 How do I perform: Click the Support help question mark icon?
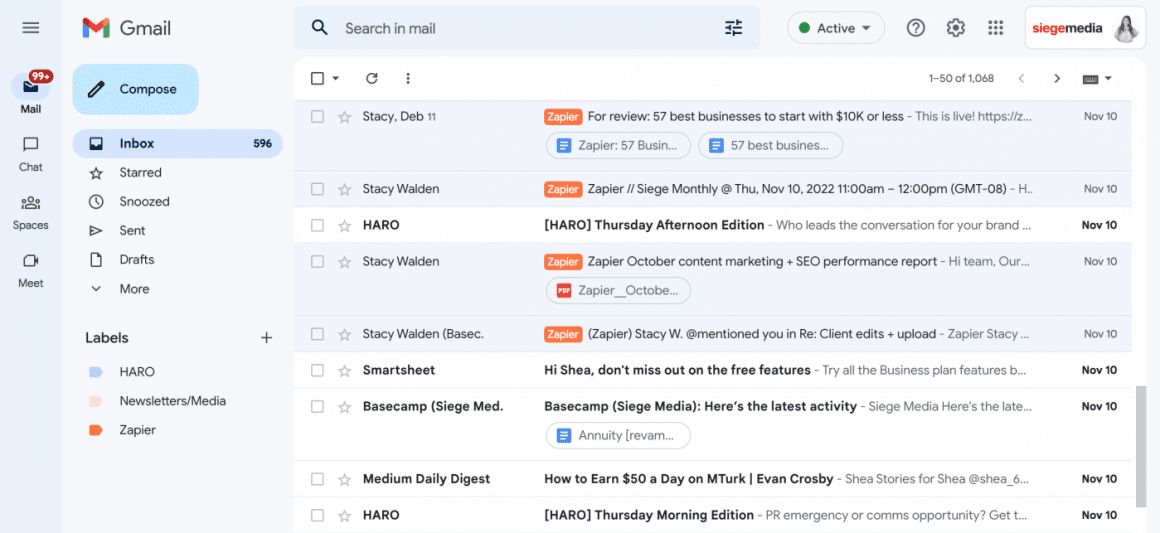pos(916,28)
